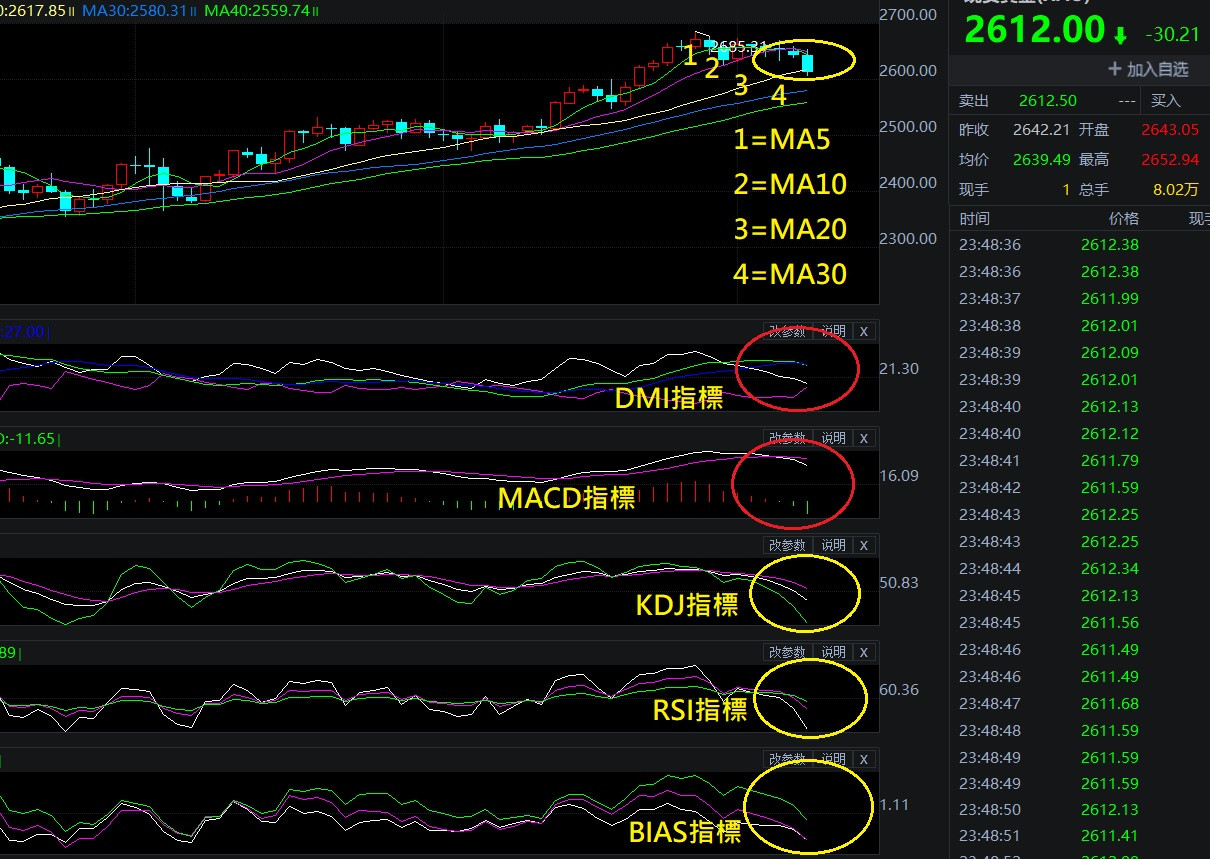Select the 23:48:47 tick row
The width and height of the screenshot is (1210, 859).
(x=1080, y=703)
